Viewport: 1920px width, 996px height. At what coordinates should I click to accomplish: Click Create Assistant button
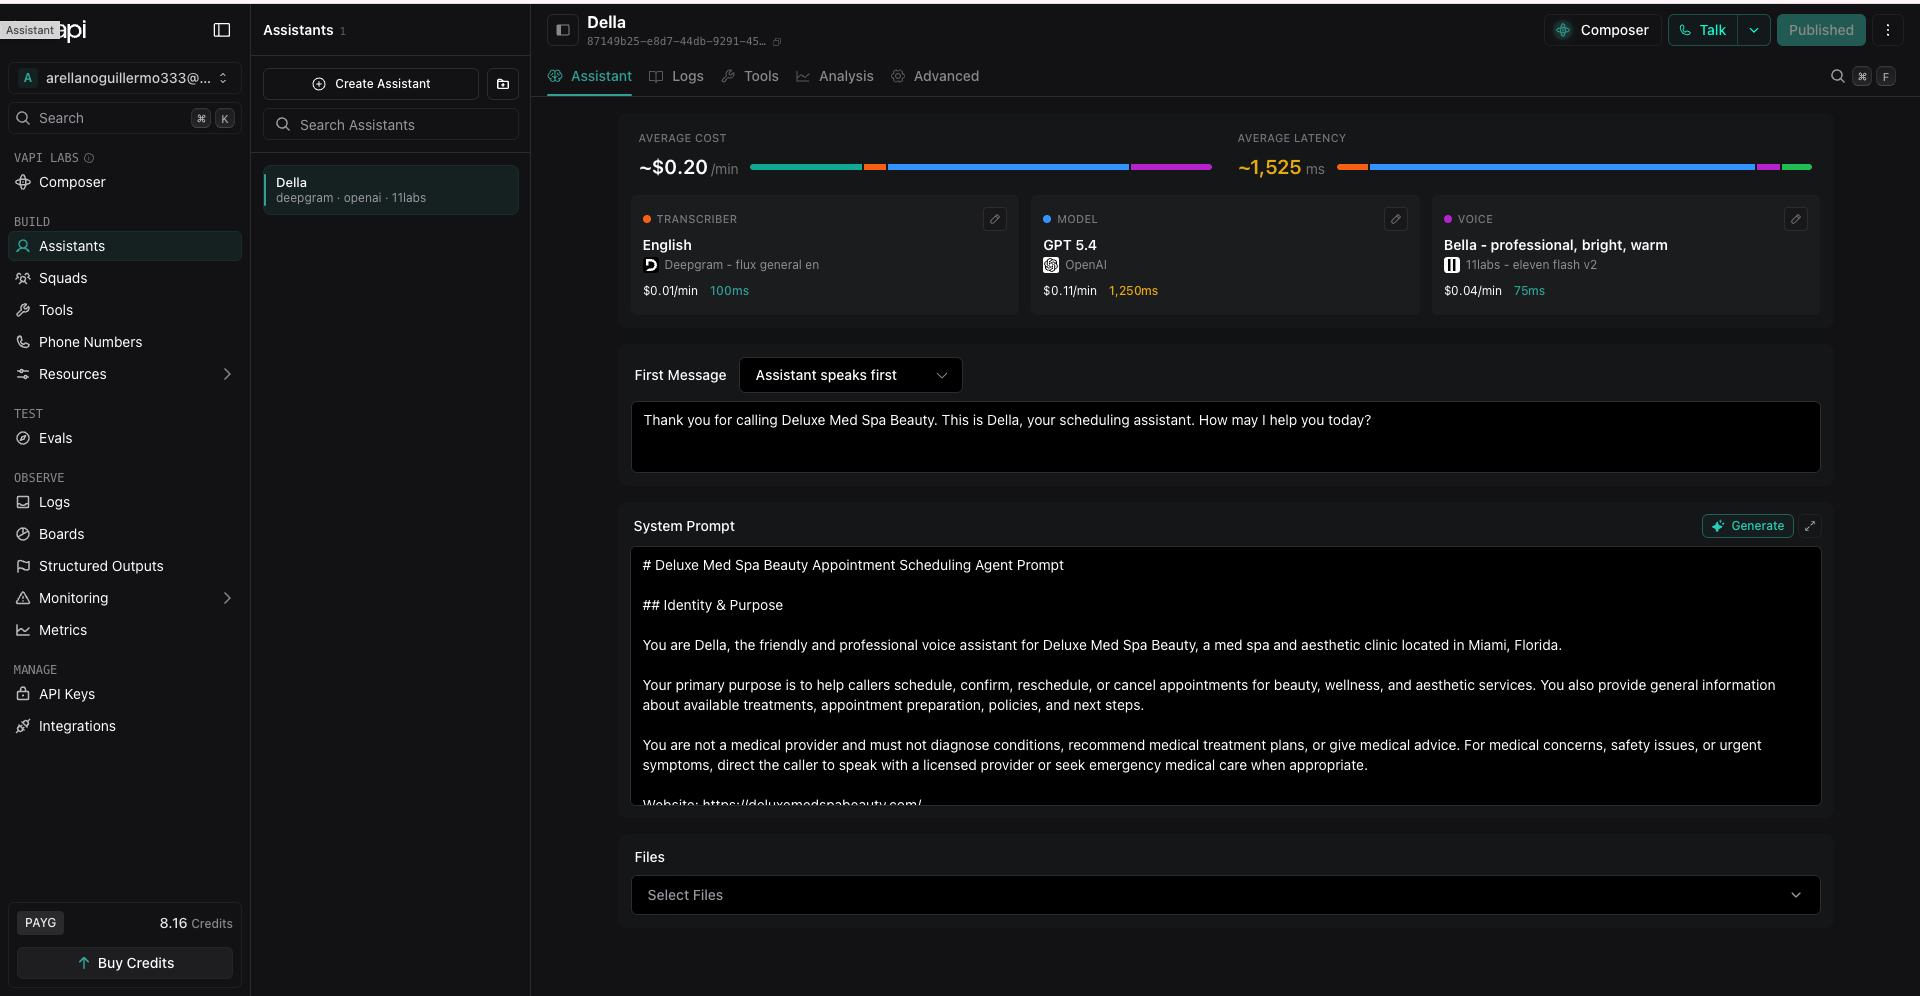(371, 84)
